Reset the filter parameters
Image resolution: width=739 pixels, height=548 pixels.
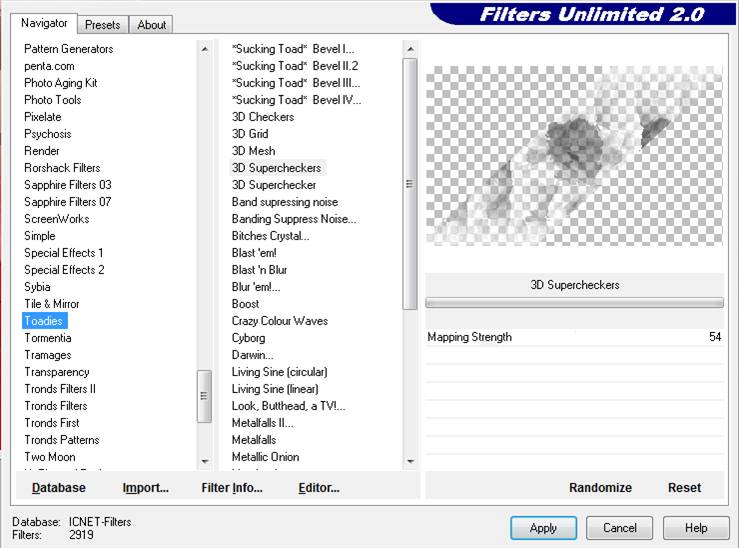tap(684, 488)
